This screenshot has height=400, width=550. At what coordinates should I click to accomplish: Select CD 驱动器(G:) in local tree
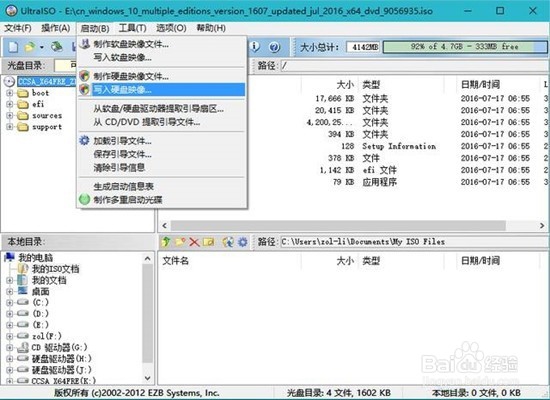coord(59,347)
